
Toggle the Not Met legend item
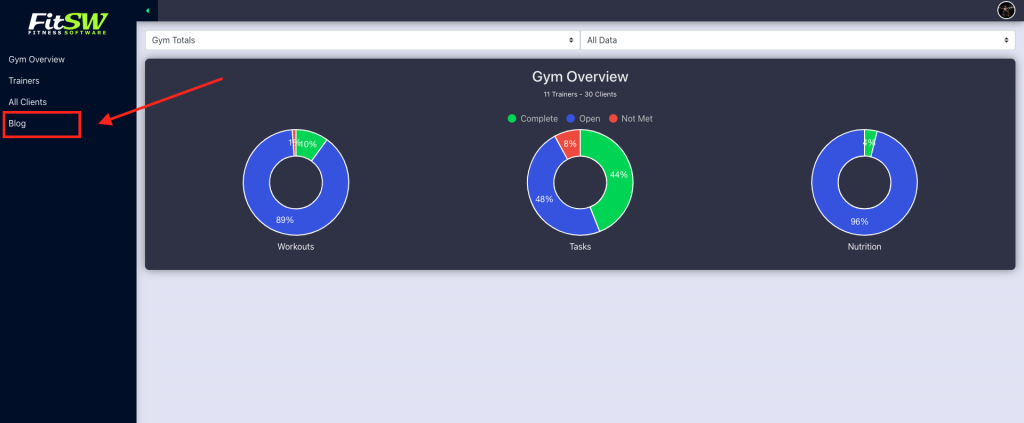631,119
